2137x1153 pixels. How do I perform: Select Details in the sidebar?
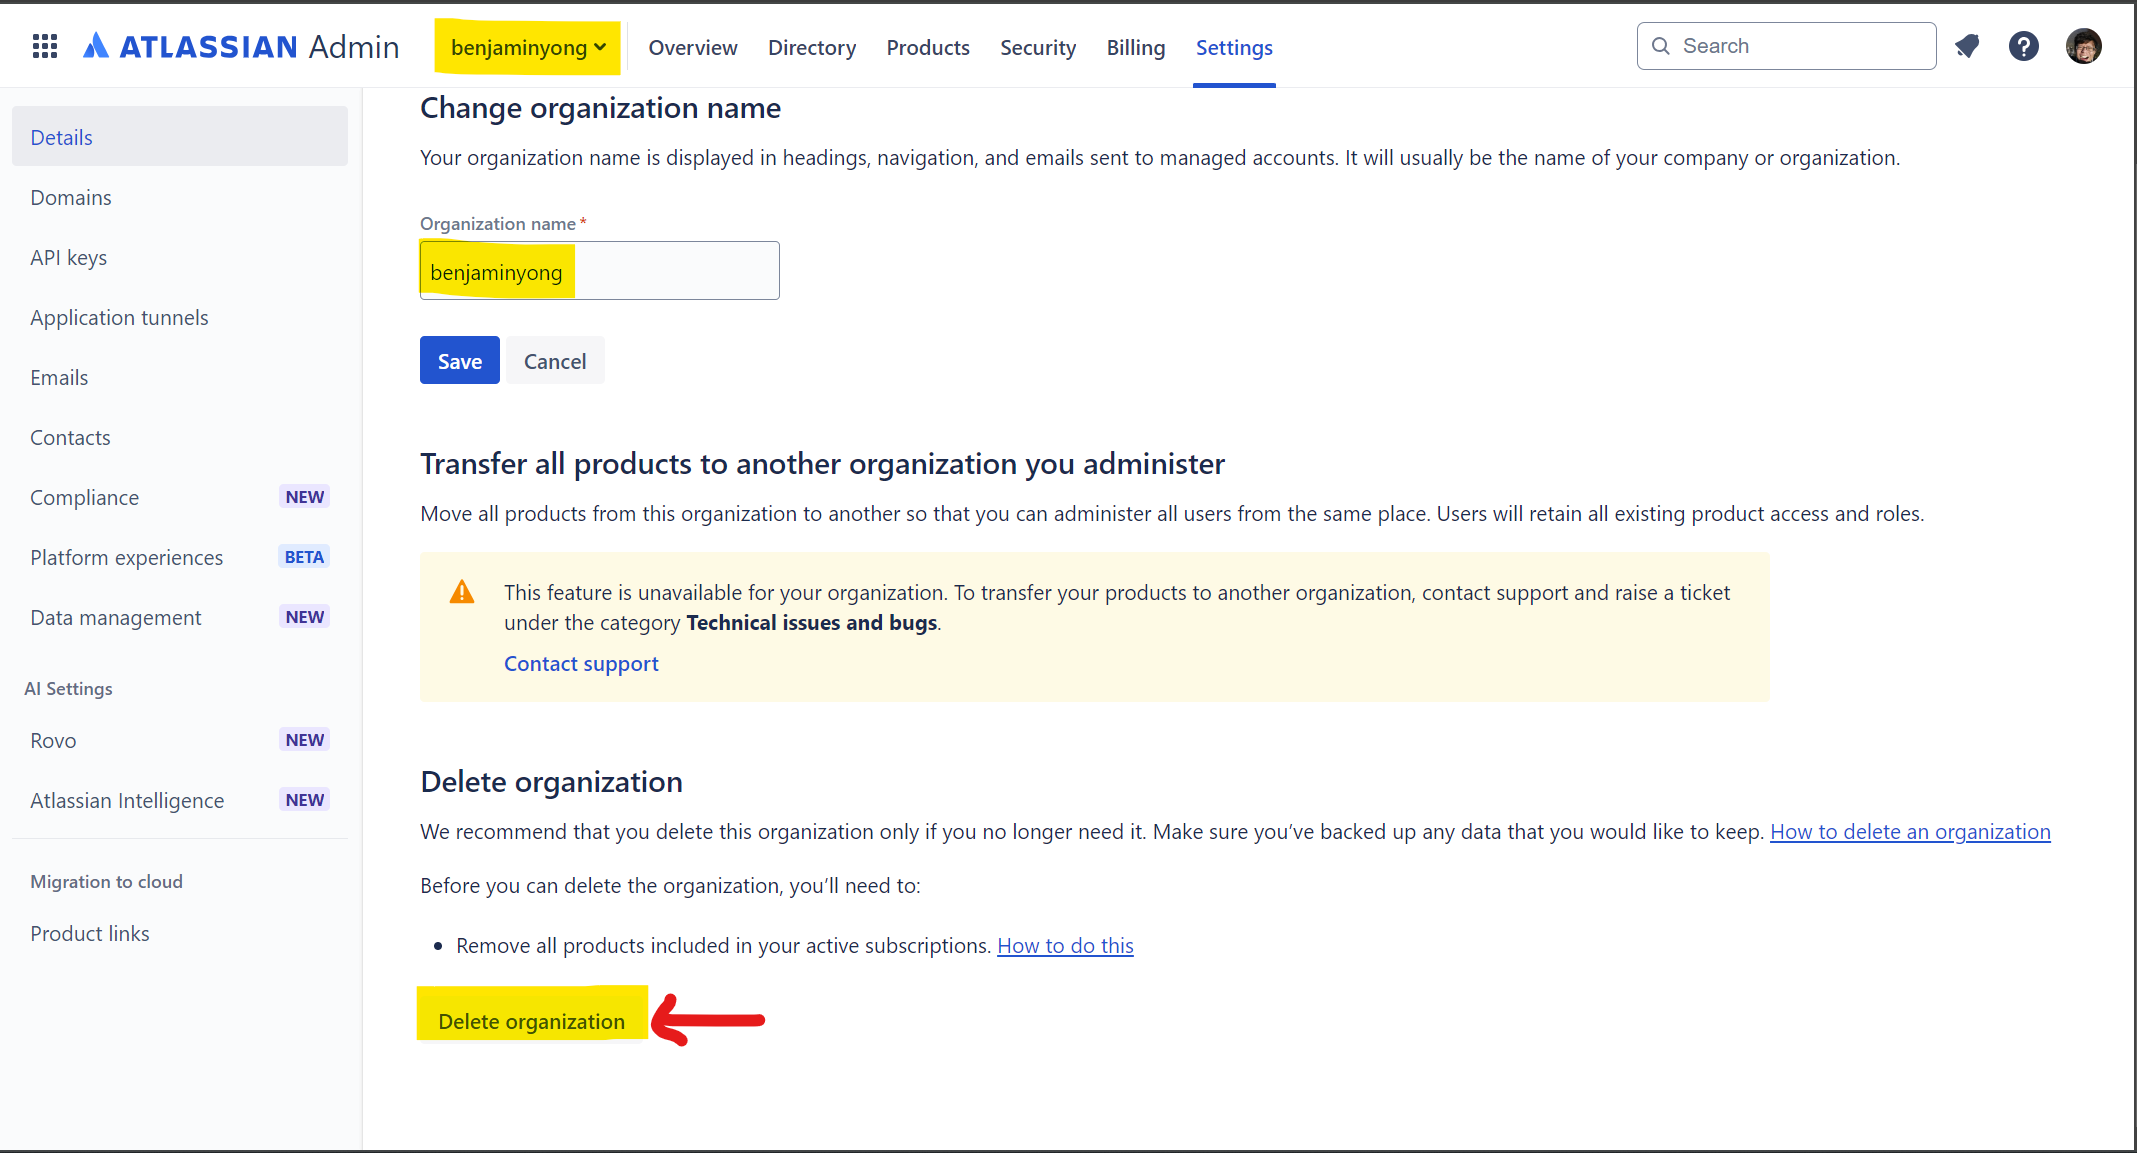point(180,137)
